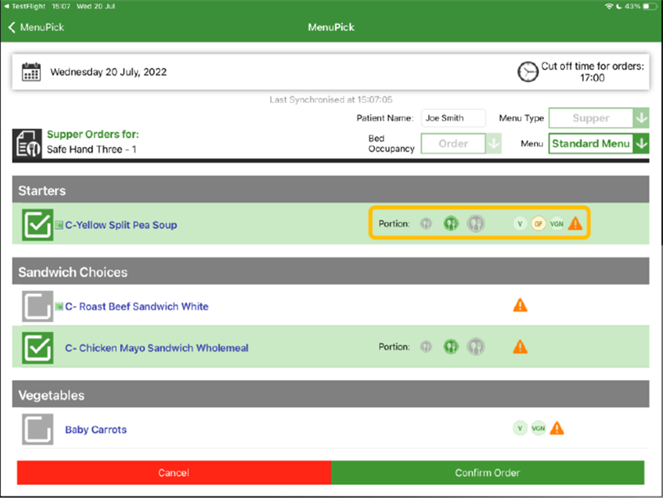The image size is (663, 498).
Task: Select medium portion for Chicken Mayo Sandwich
Action: [x=451, y=347]
